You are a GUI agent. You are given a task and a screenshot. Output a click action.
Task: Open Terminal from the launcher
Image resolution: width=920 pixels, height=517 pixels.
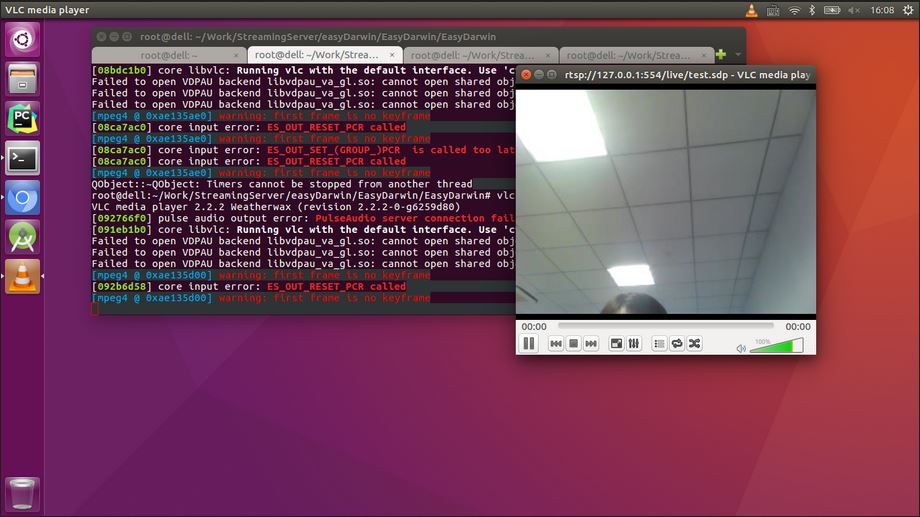22,158
